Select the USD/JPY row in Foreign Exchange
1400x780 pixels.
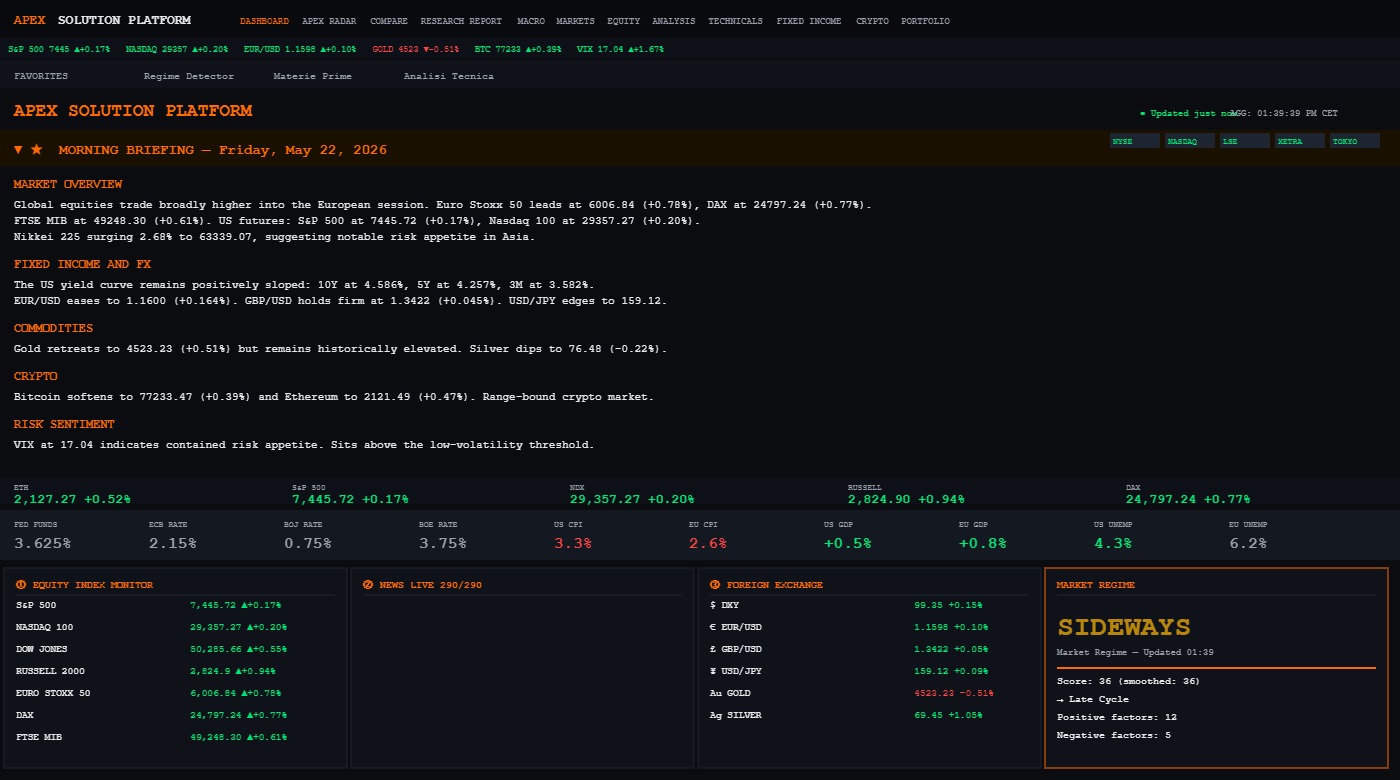pos(868,671)
